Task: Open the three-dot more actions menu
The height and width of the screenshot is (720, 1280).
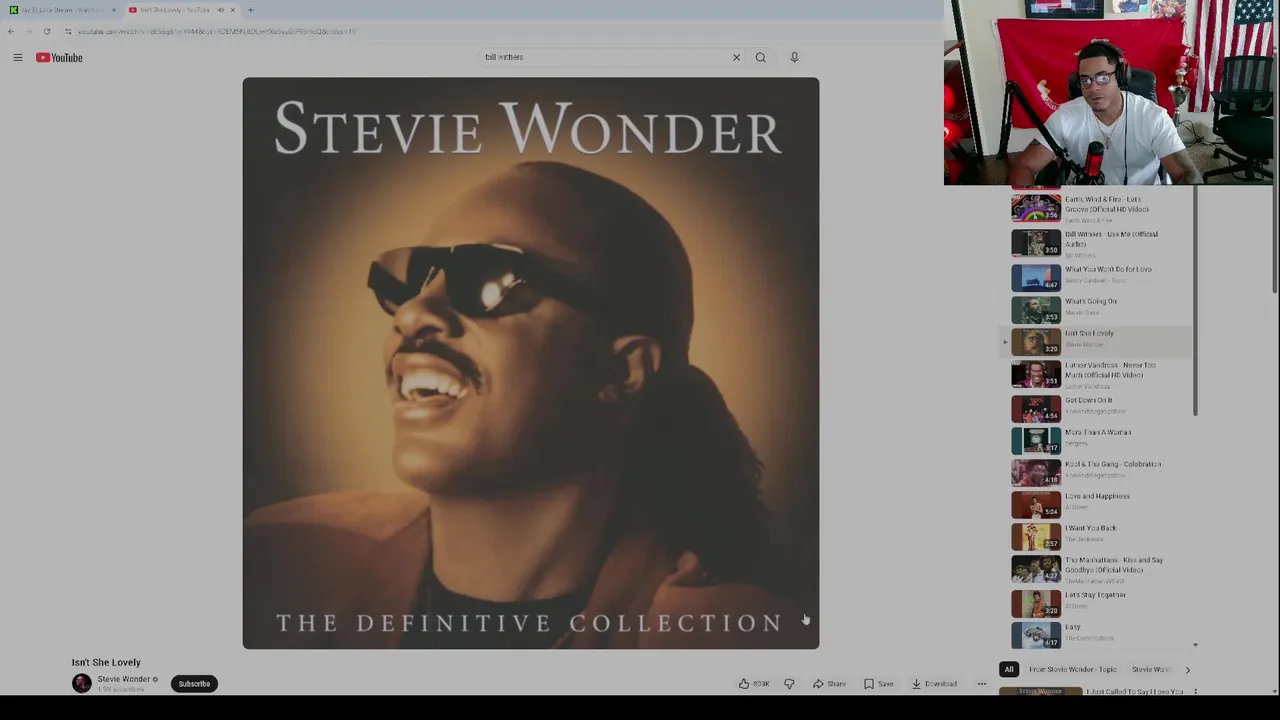Action: [x=982, y=684]
